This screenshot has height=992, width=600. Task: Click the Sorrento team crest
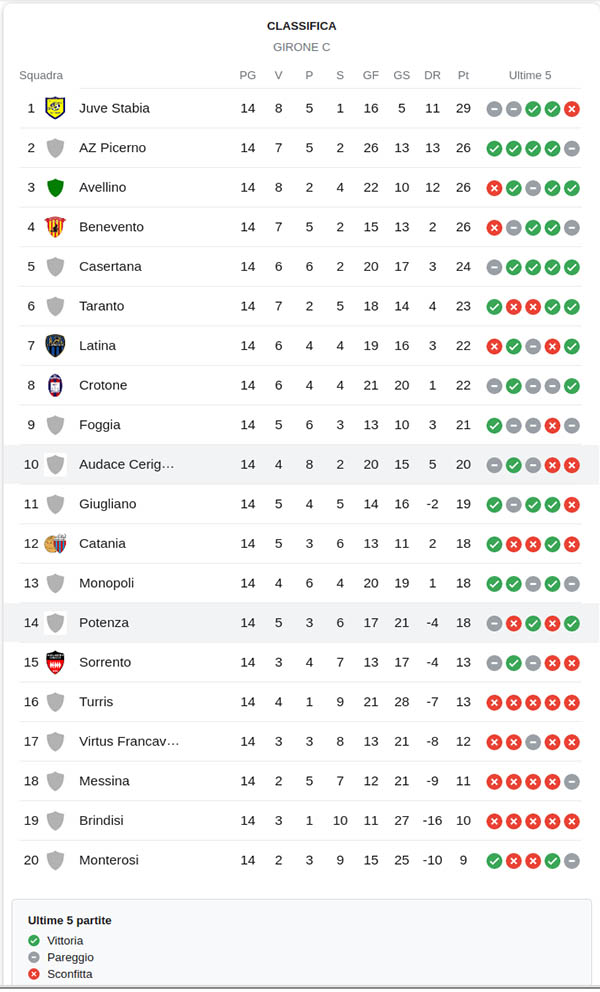(55, 662)
